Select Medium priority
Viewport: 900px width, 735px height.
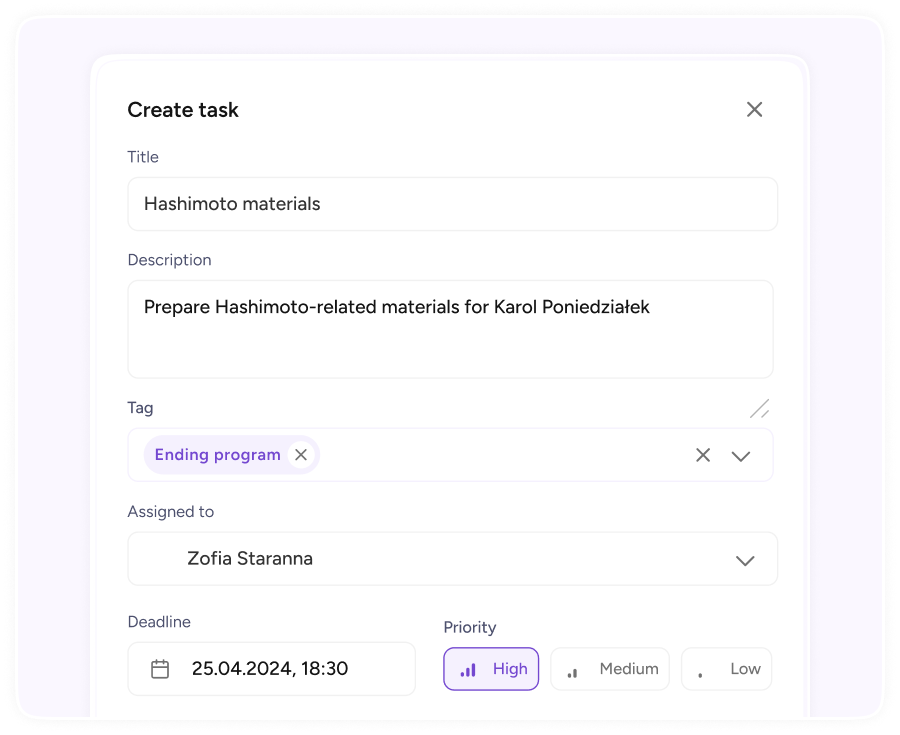pyautogui.click(x=610, y=669)
